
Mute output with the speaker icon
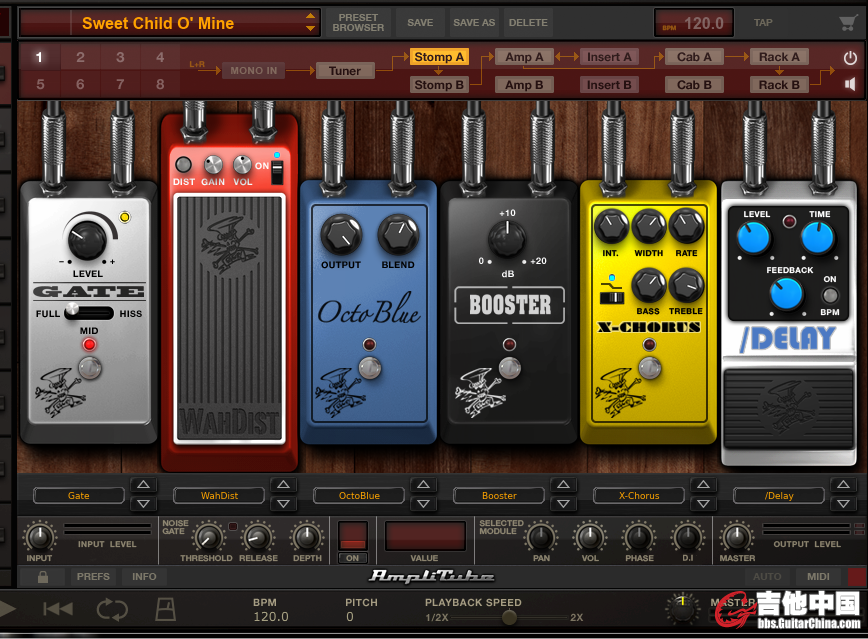tap(850, 84)
